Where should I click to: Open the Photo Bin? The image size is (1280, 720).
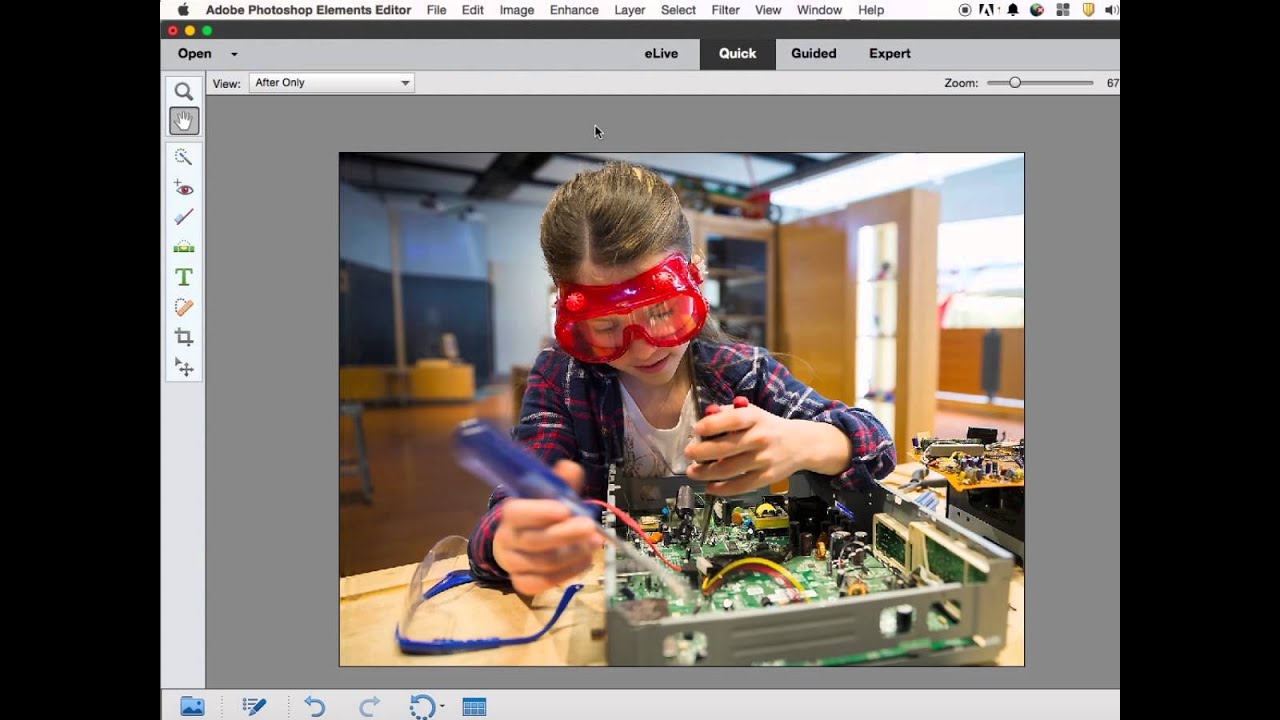(192, 706)
